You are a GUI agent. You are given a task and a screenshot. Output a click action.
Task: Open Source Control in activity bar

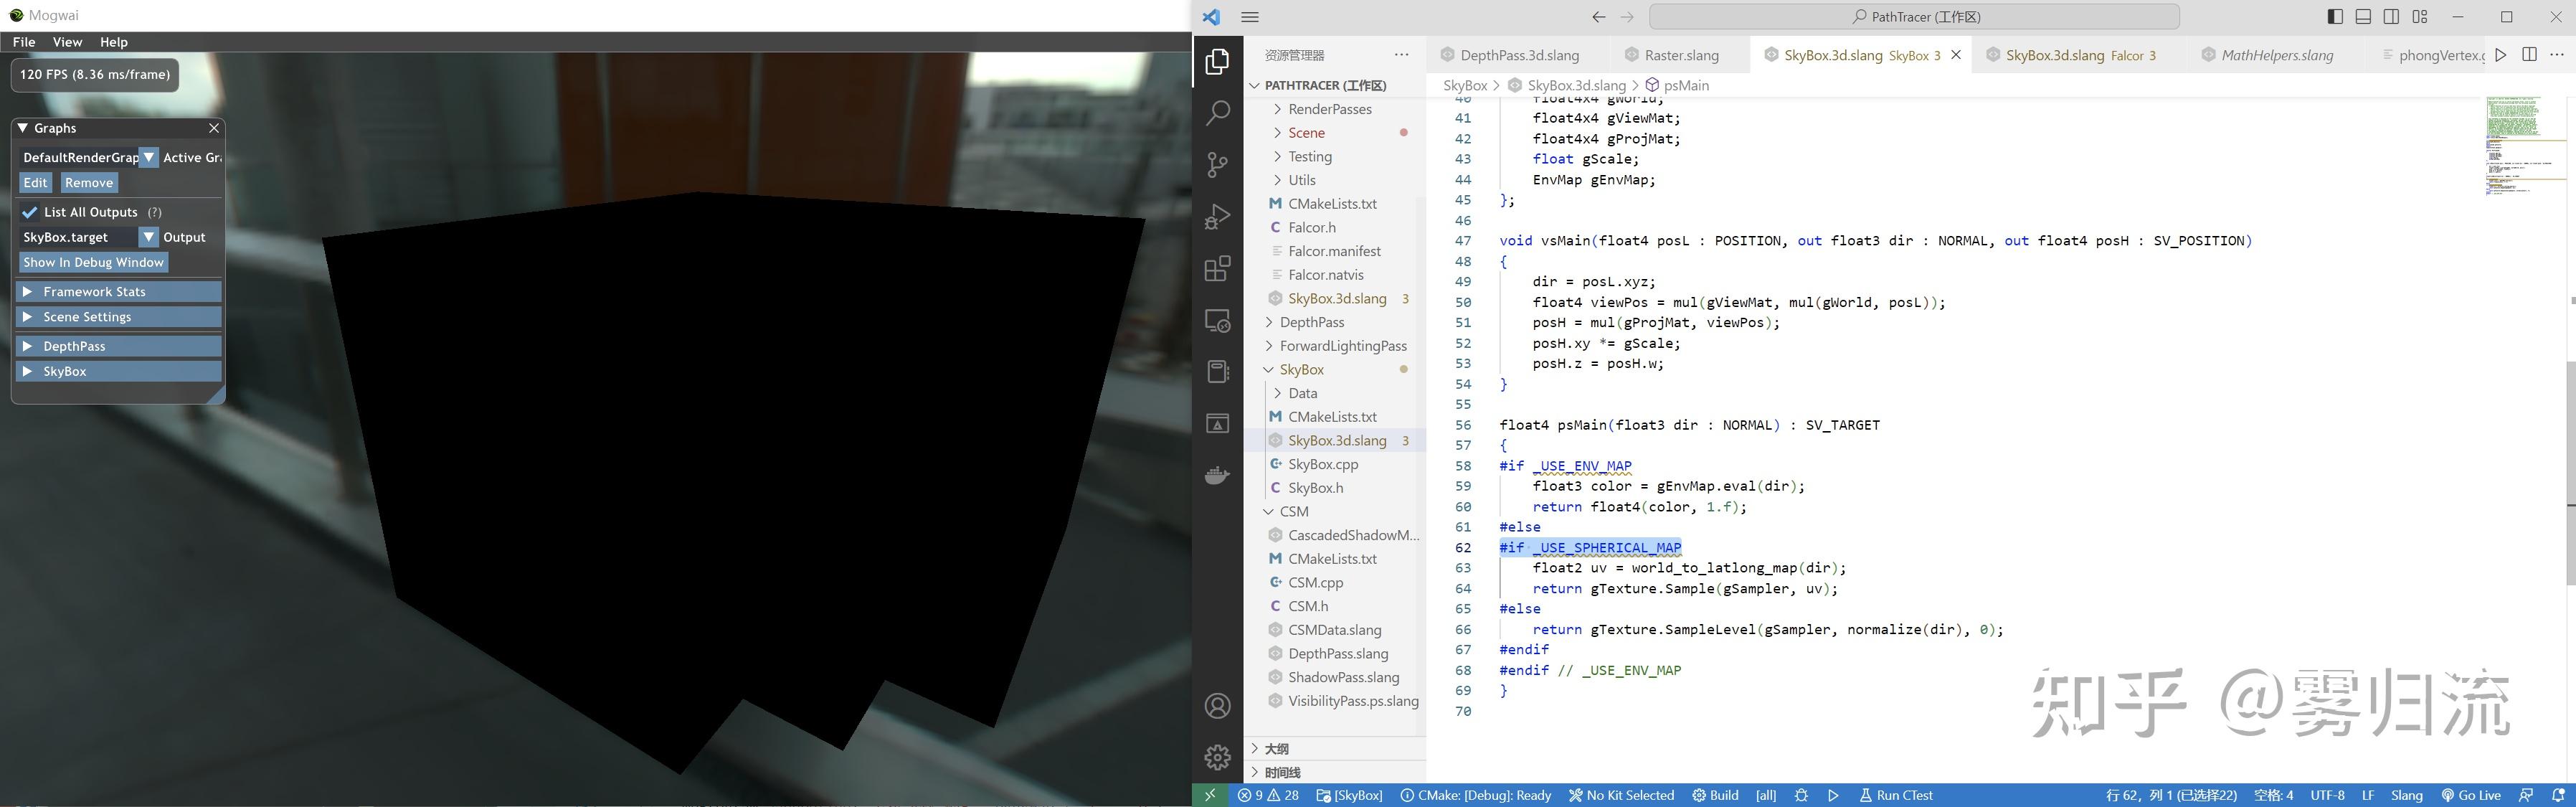coord(1217,165)
